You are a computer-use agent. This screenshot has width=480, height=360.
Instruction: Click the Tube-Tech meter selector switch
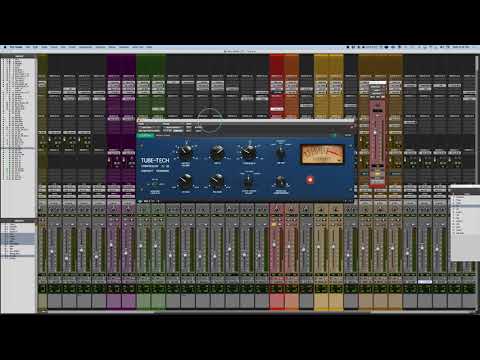pyautogui.click(x=281, y=153)
